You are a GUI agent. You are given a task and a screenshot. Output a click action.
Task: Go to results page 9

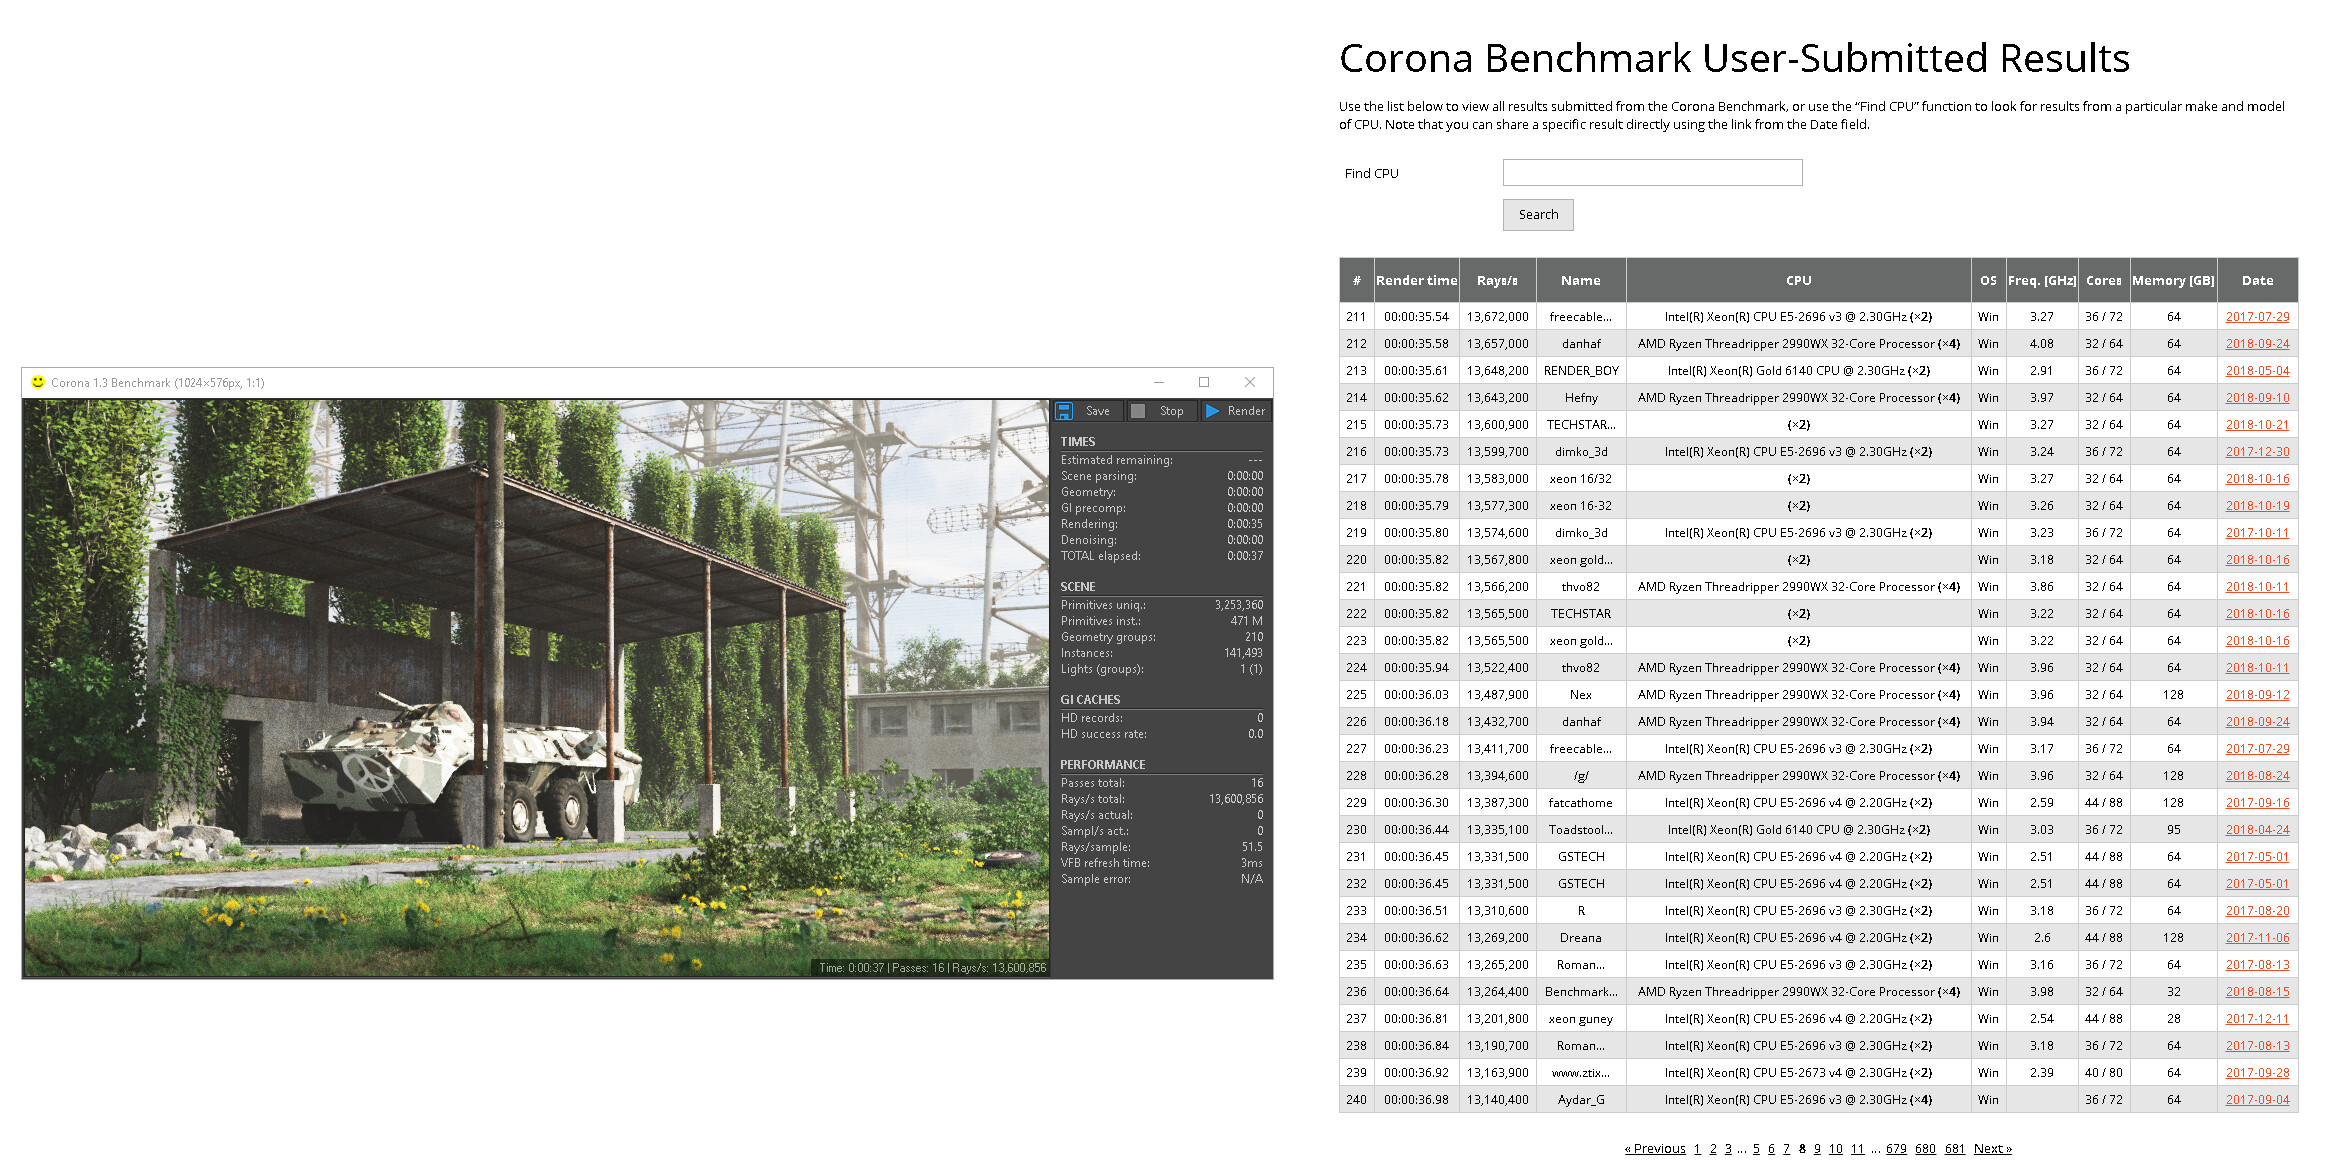1817,1148
